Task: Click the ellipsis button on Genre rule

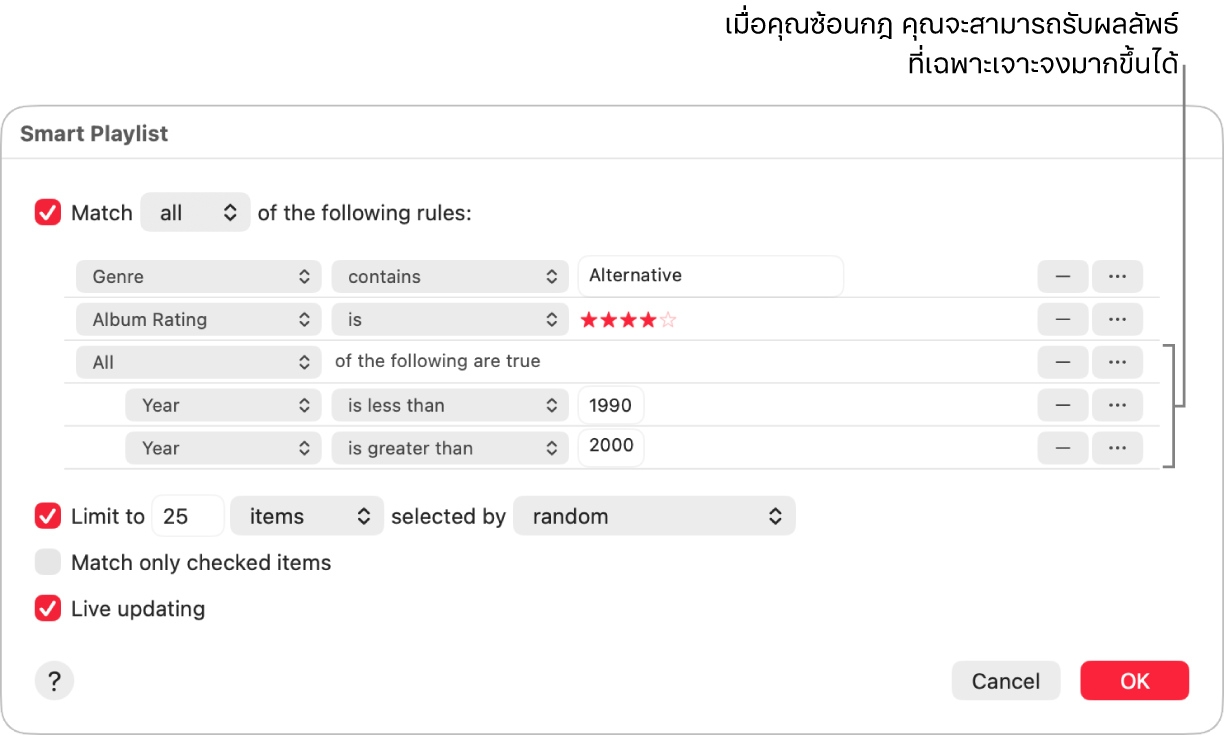Action: pyautogui.click(x=1117, y=276)
